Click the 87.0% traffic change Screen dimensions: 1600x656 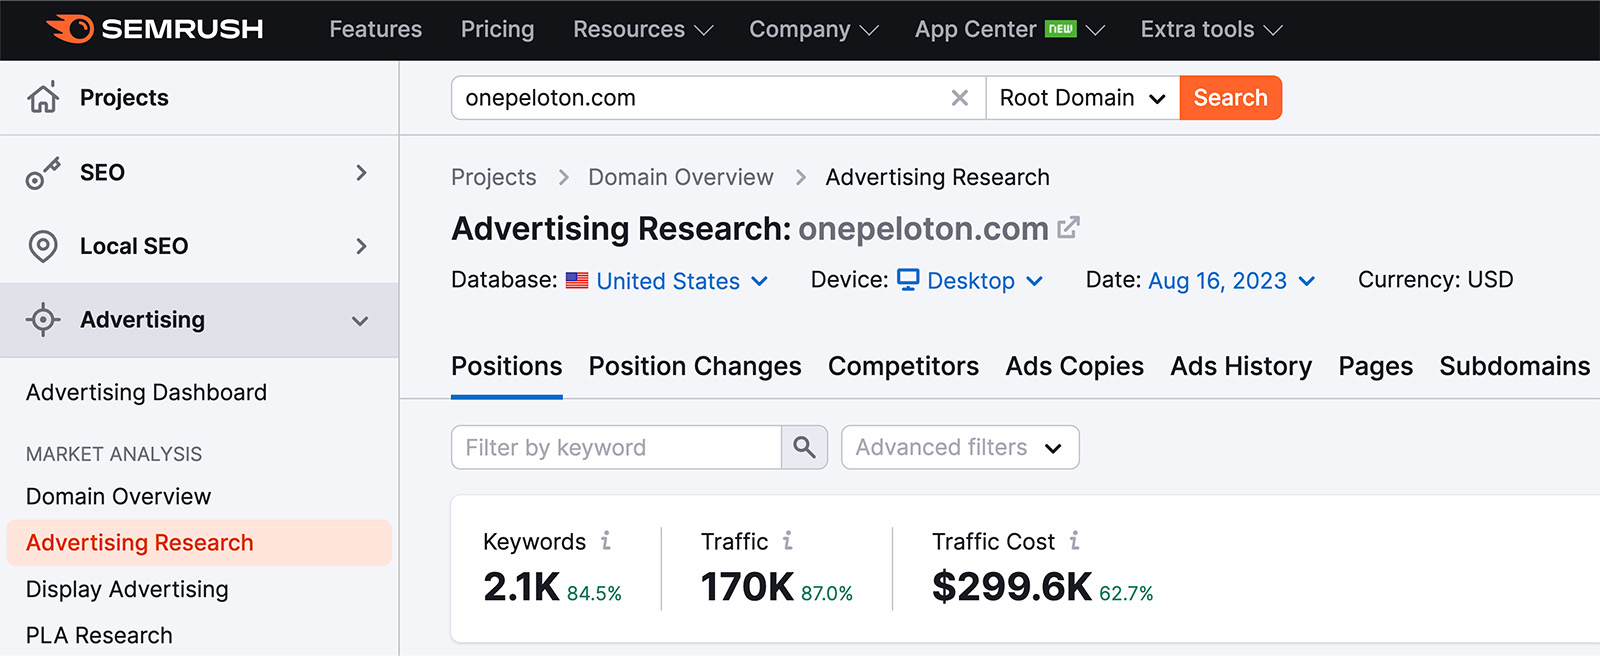827,593
